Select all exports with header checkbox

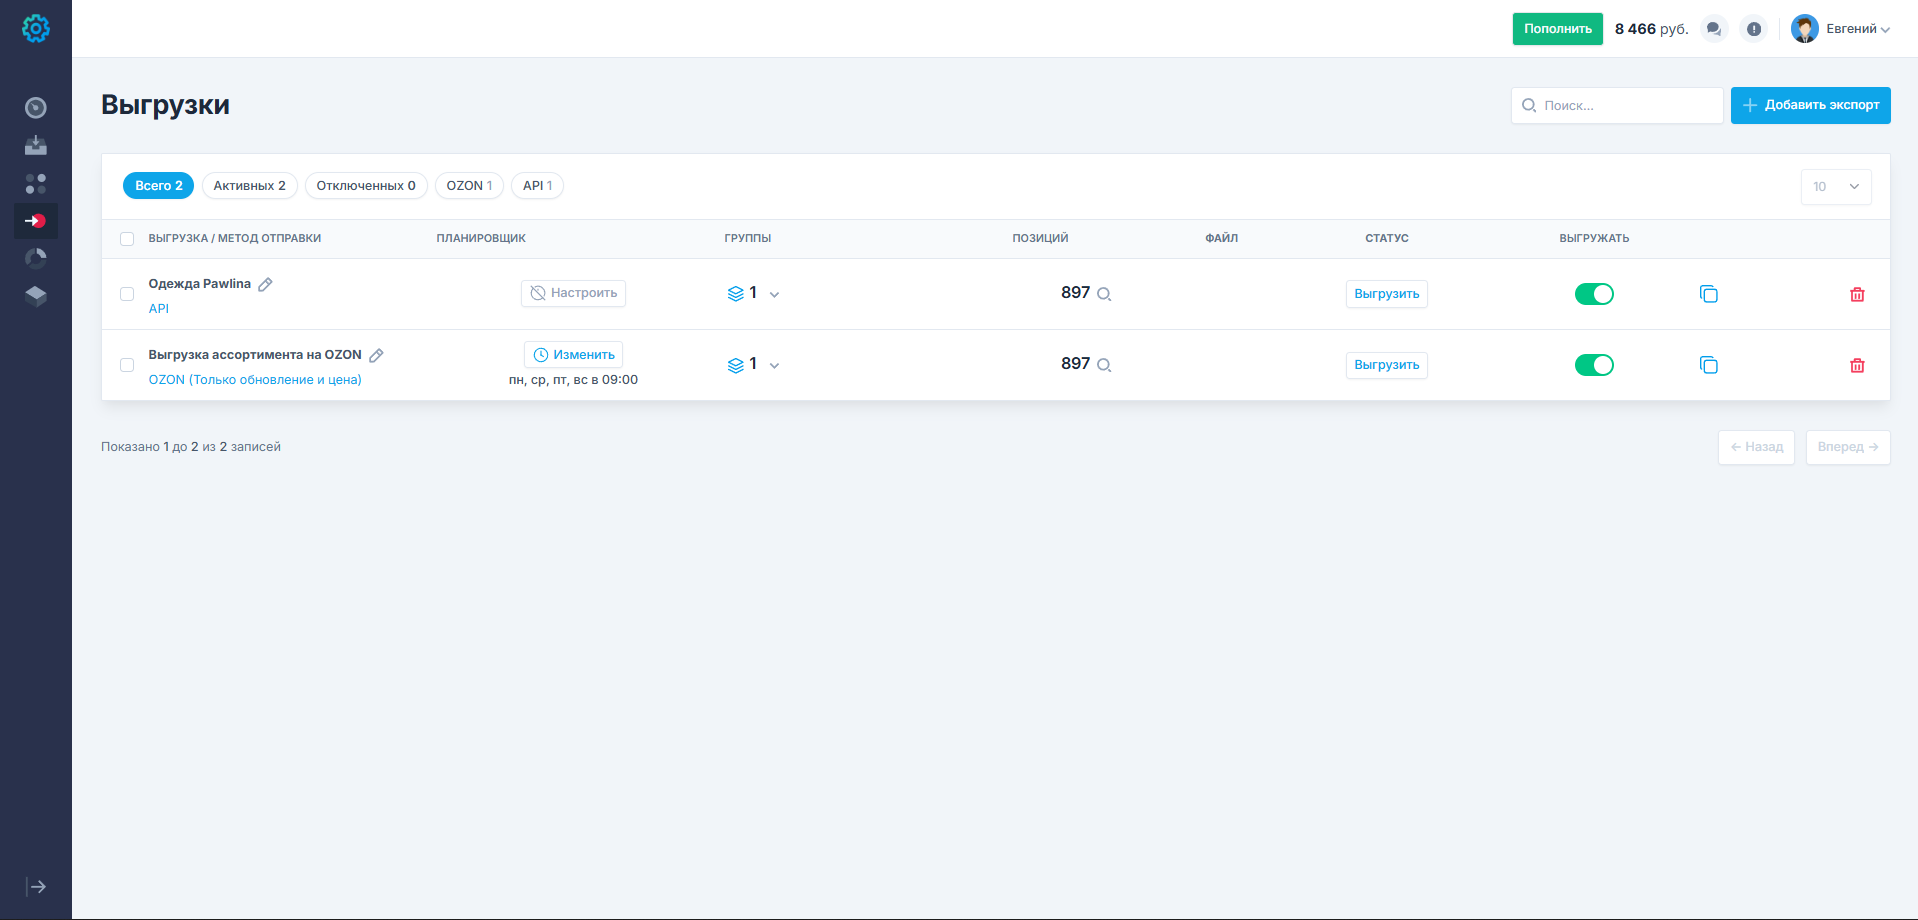point(127,239)
